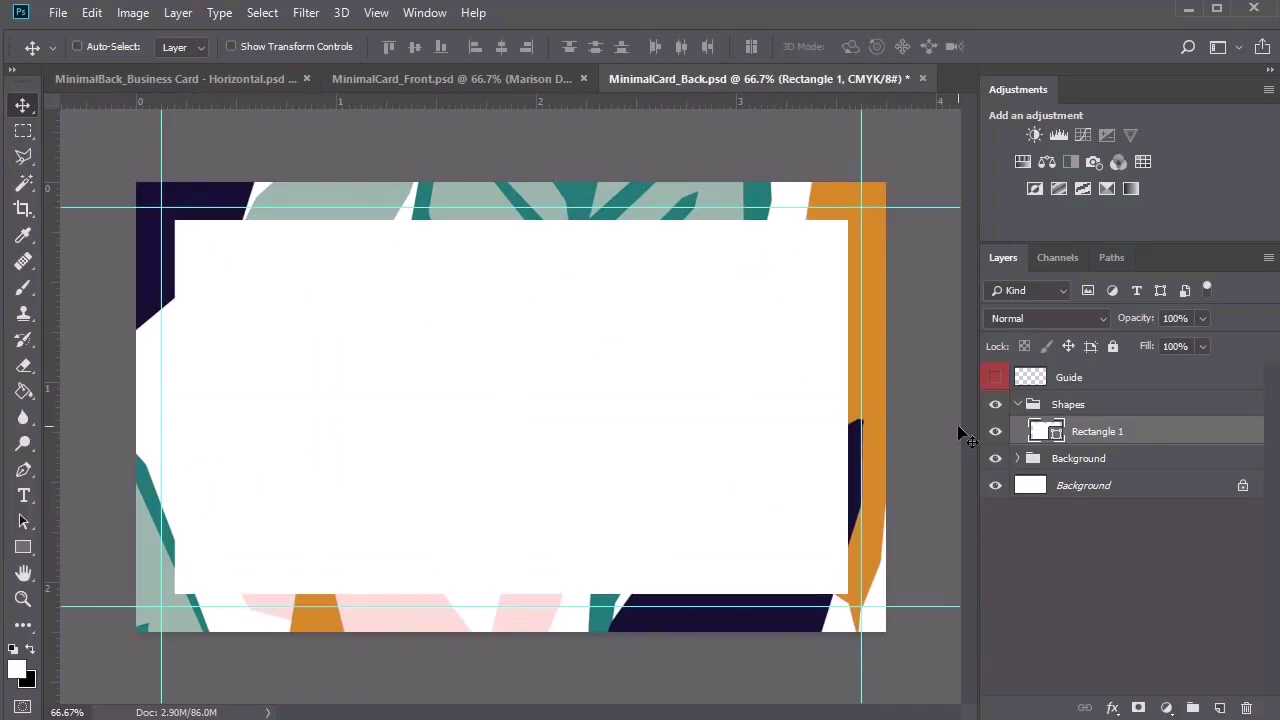Image resolution: width=1280 pixels, height=720 pixels.
Task: Expand the Background layer group
Action: click(1018, 458)
